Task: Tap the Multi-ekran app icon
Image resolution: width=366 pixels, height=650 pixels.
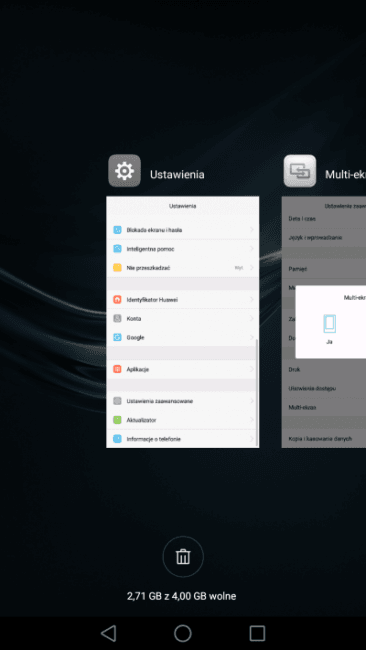Action: point(300,171)
